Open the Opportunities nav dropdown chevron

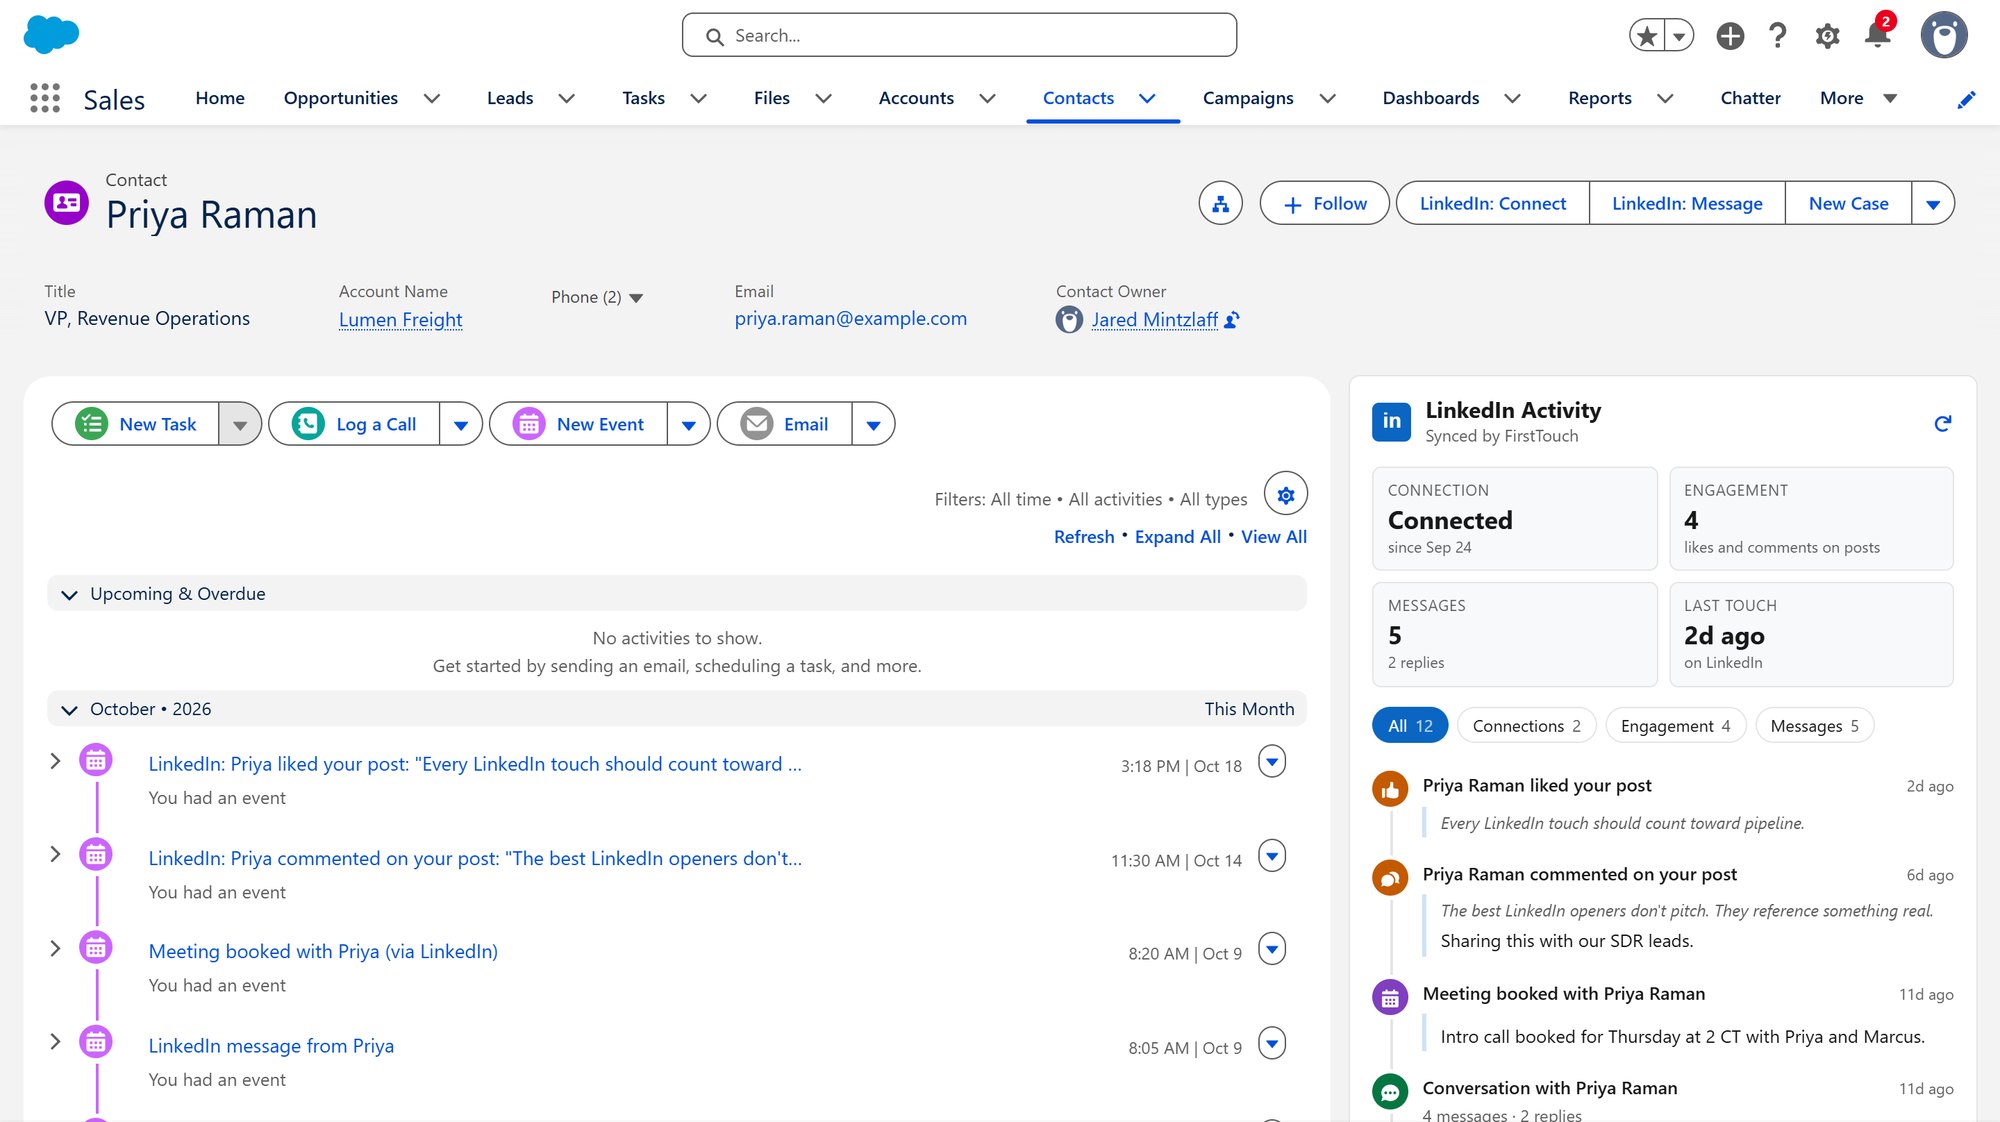click(x=432, y=98)
